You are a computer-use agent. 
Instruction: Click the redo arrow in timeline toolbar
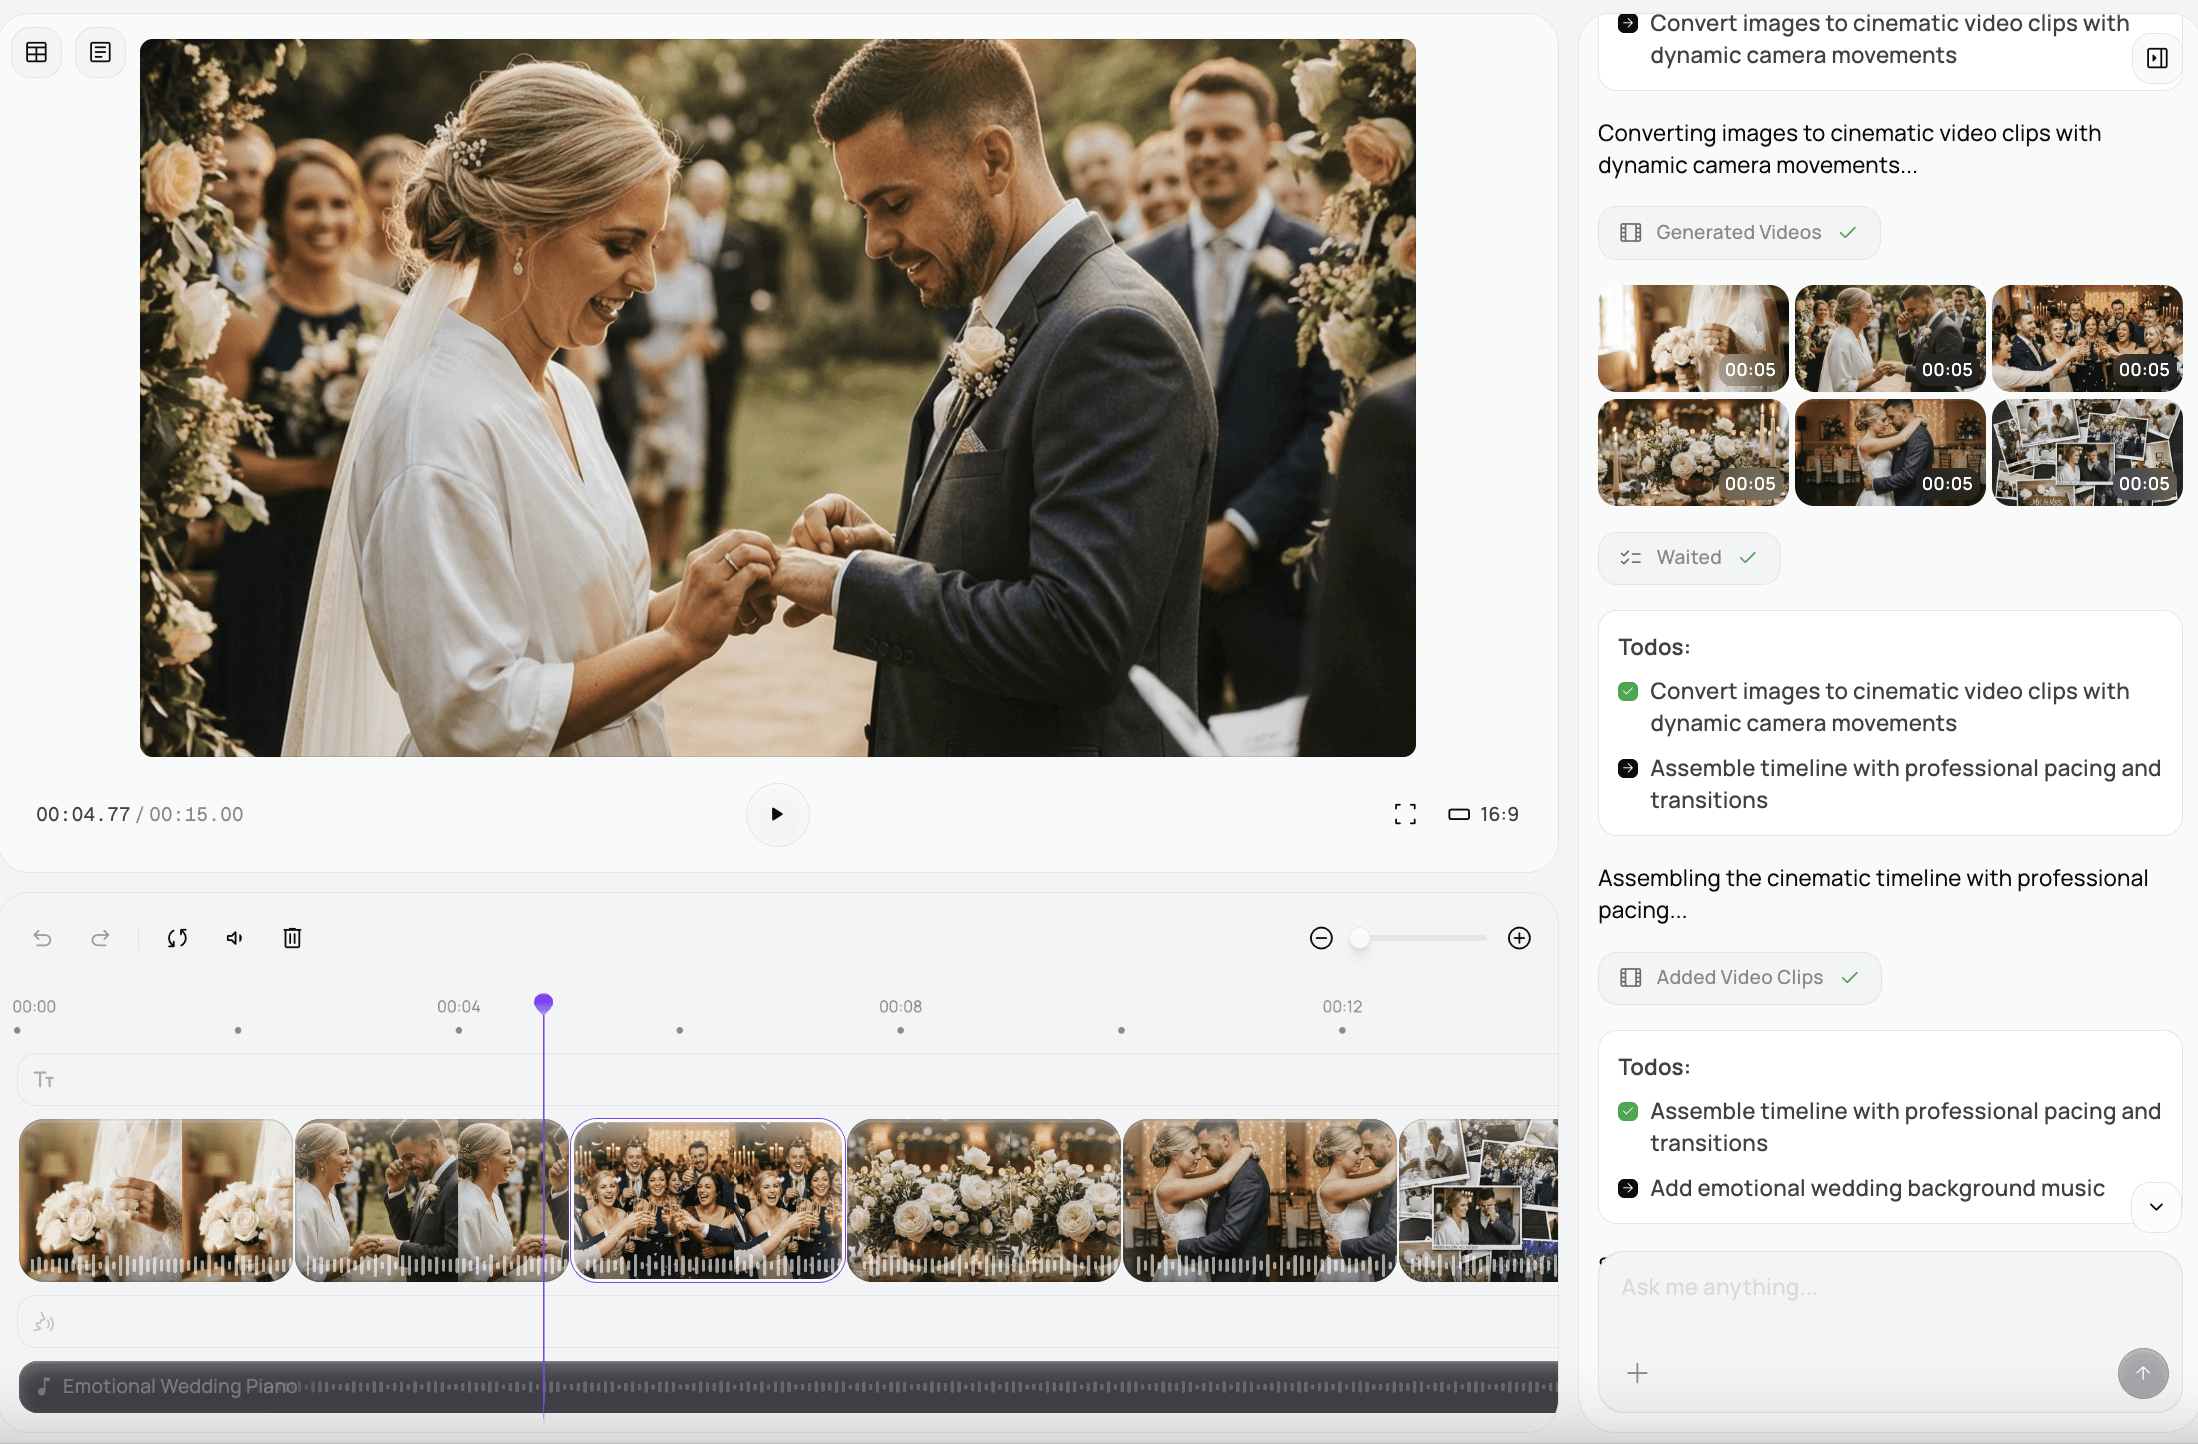100,938
